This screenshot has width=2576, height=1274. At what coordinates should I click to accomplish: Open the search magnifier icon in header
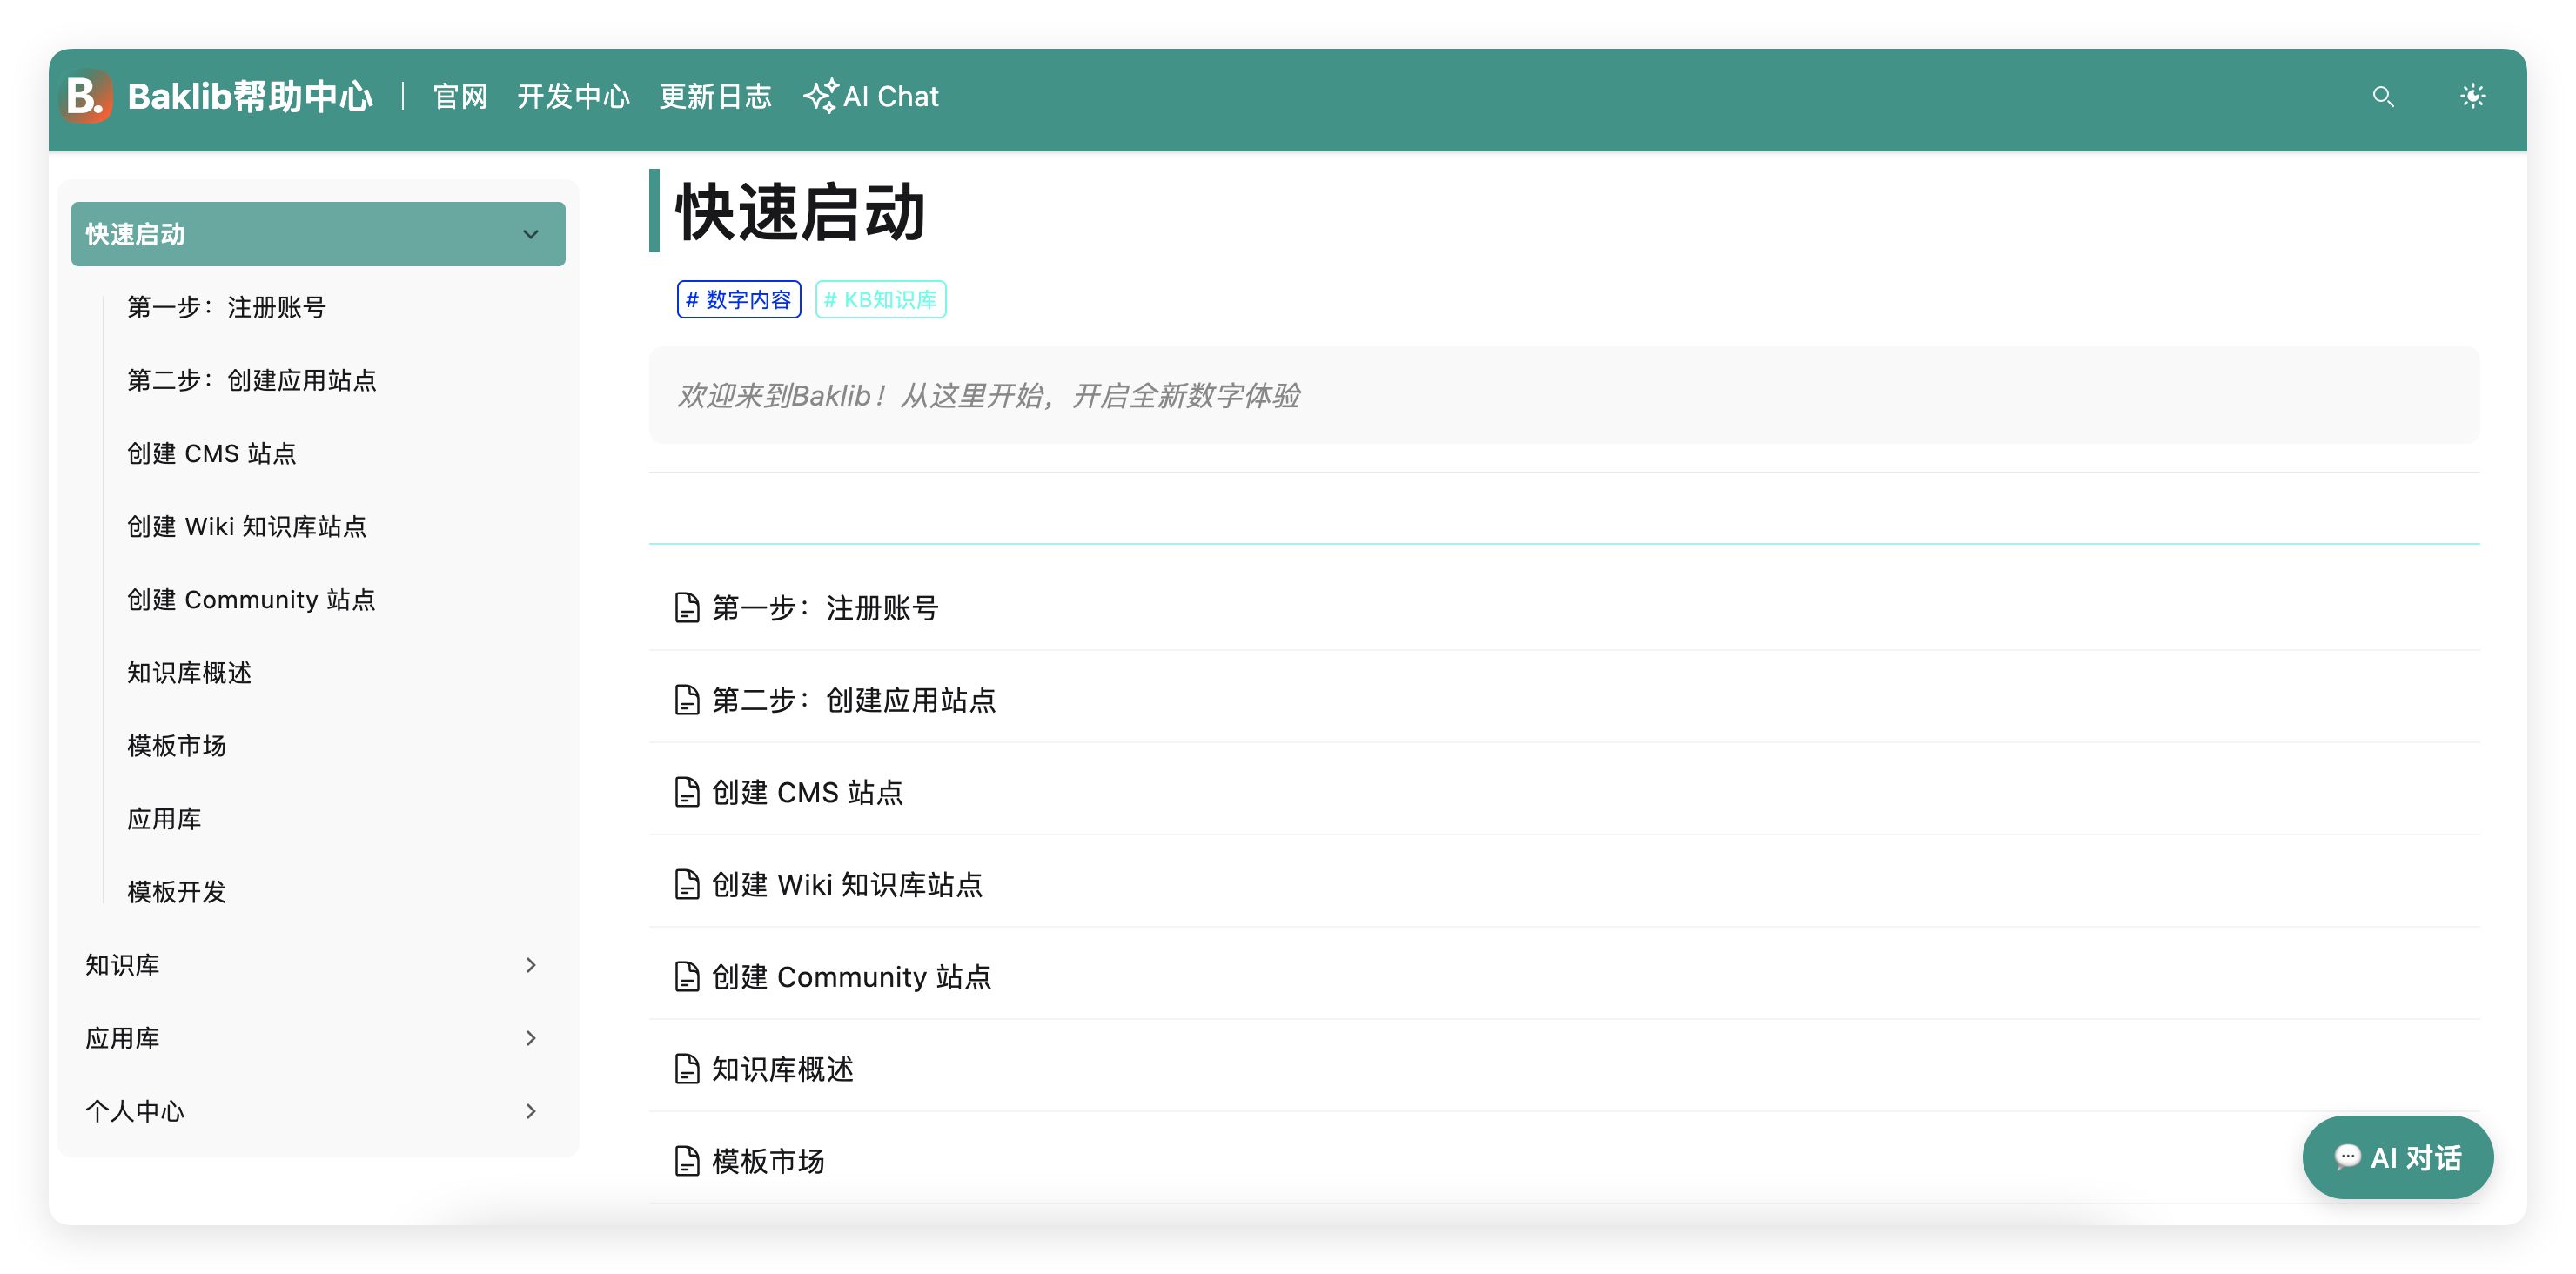2383,96
